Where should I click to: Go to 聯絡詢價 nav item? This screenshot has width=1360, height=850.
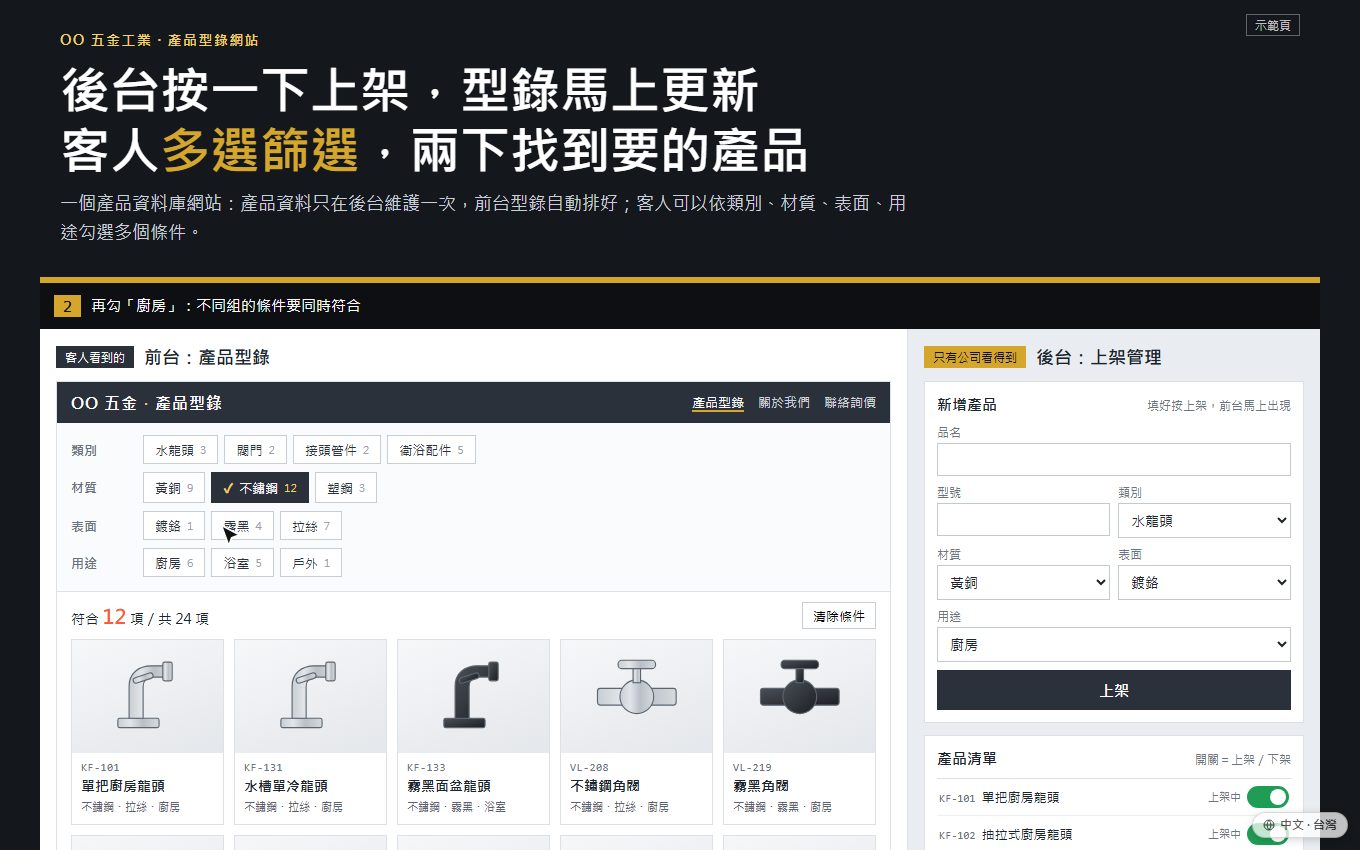850,402
